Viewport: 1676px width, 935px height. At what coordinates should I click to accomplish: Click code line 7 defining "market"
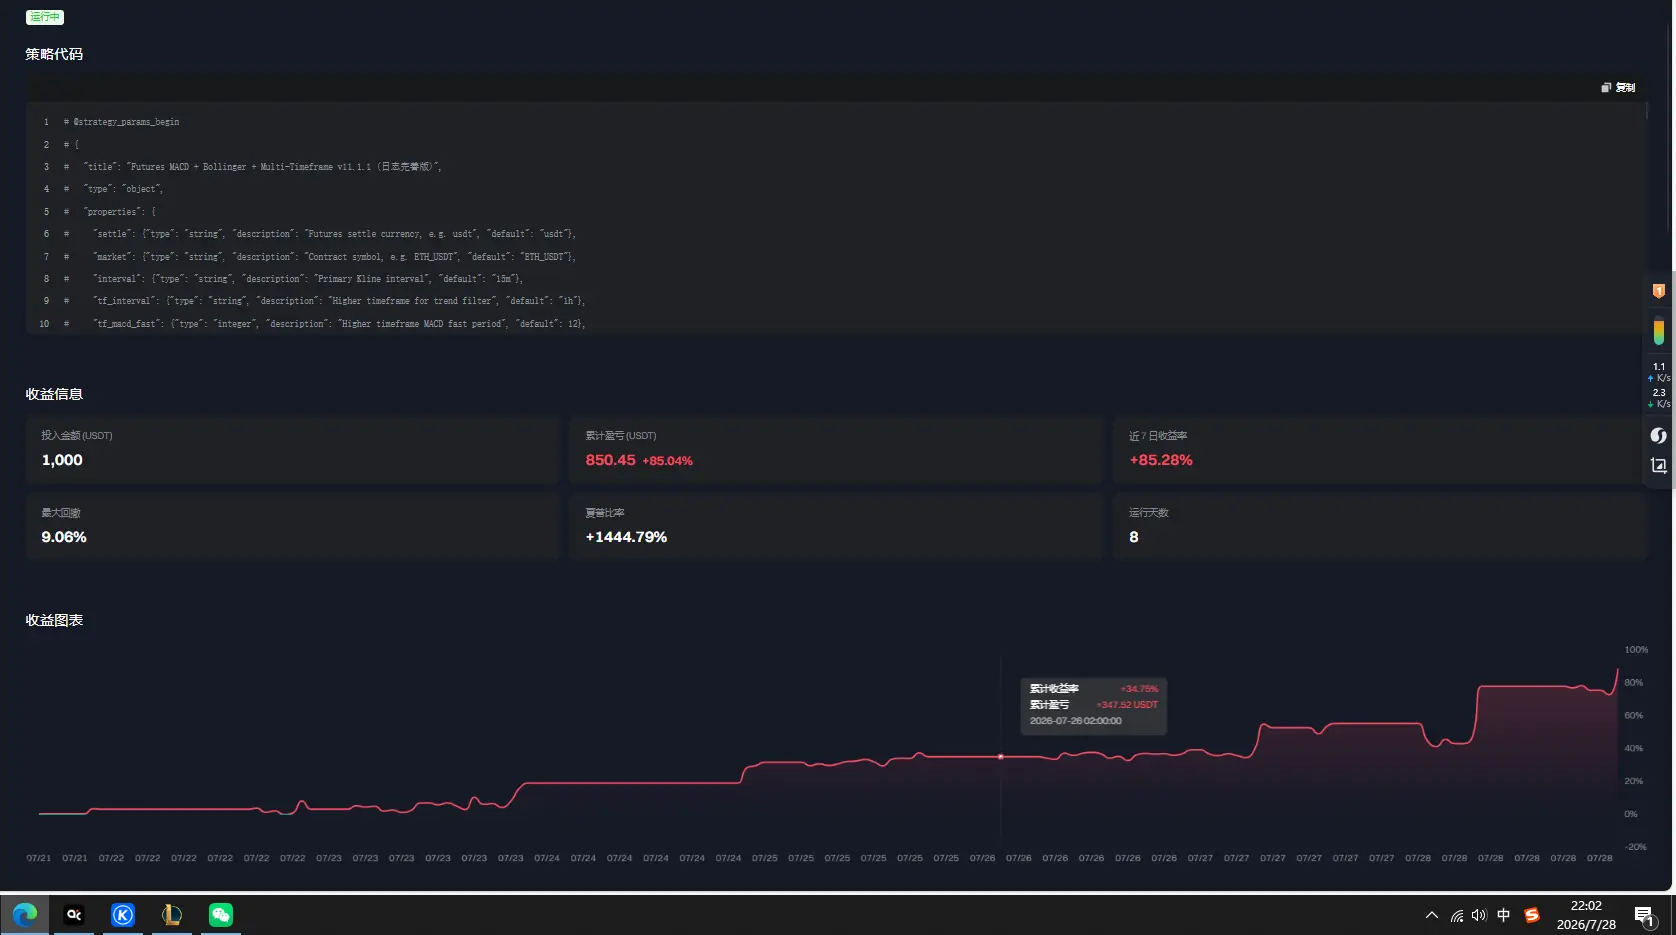(320, 257)
